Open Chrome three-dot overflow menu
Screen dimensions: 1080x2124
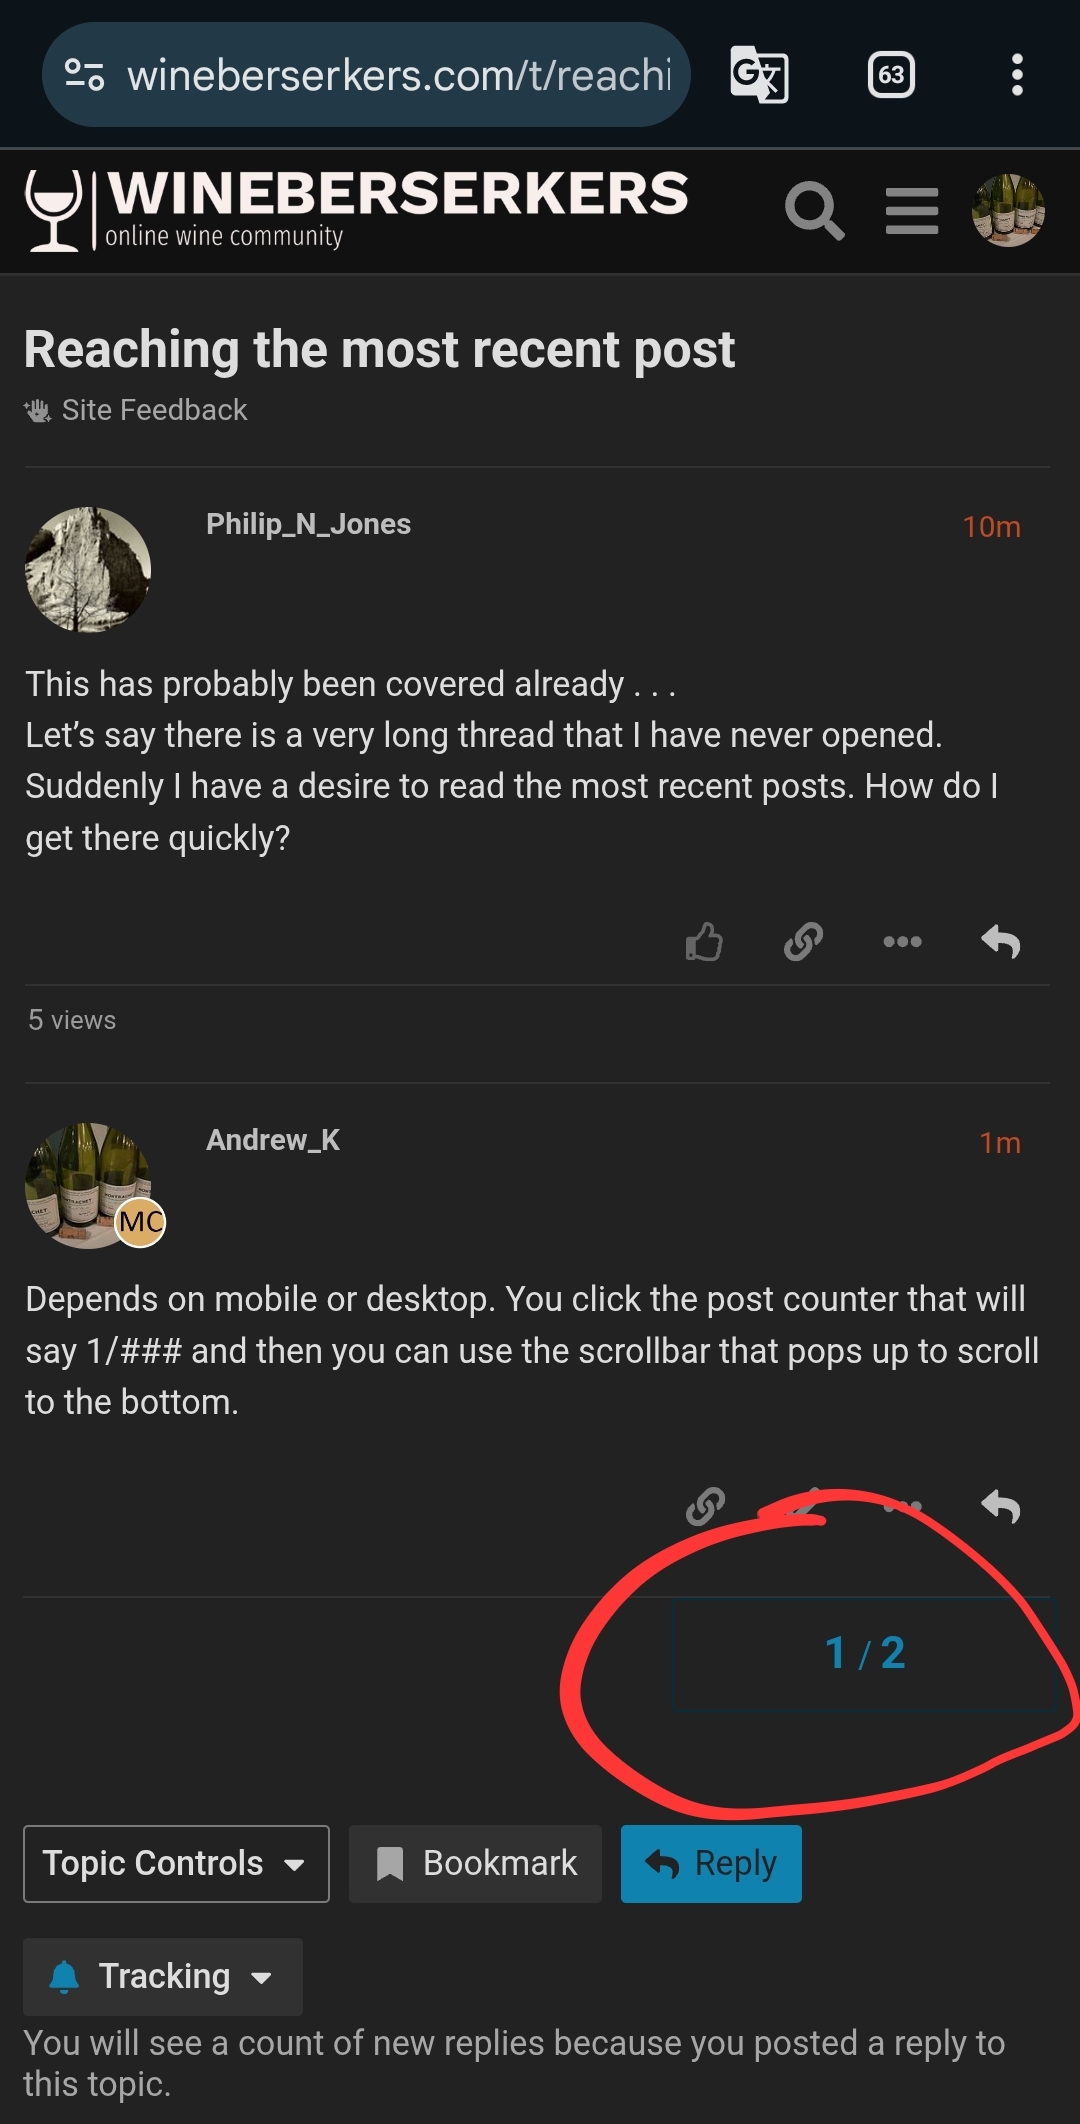(x=1017, y=75)
